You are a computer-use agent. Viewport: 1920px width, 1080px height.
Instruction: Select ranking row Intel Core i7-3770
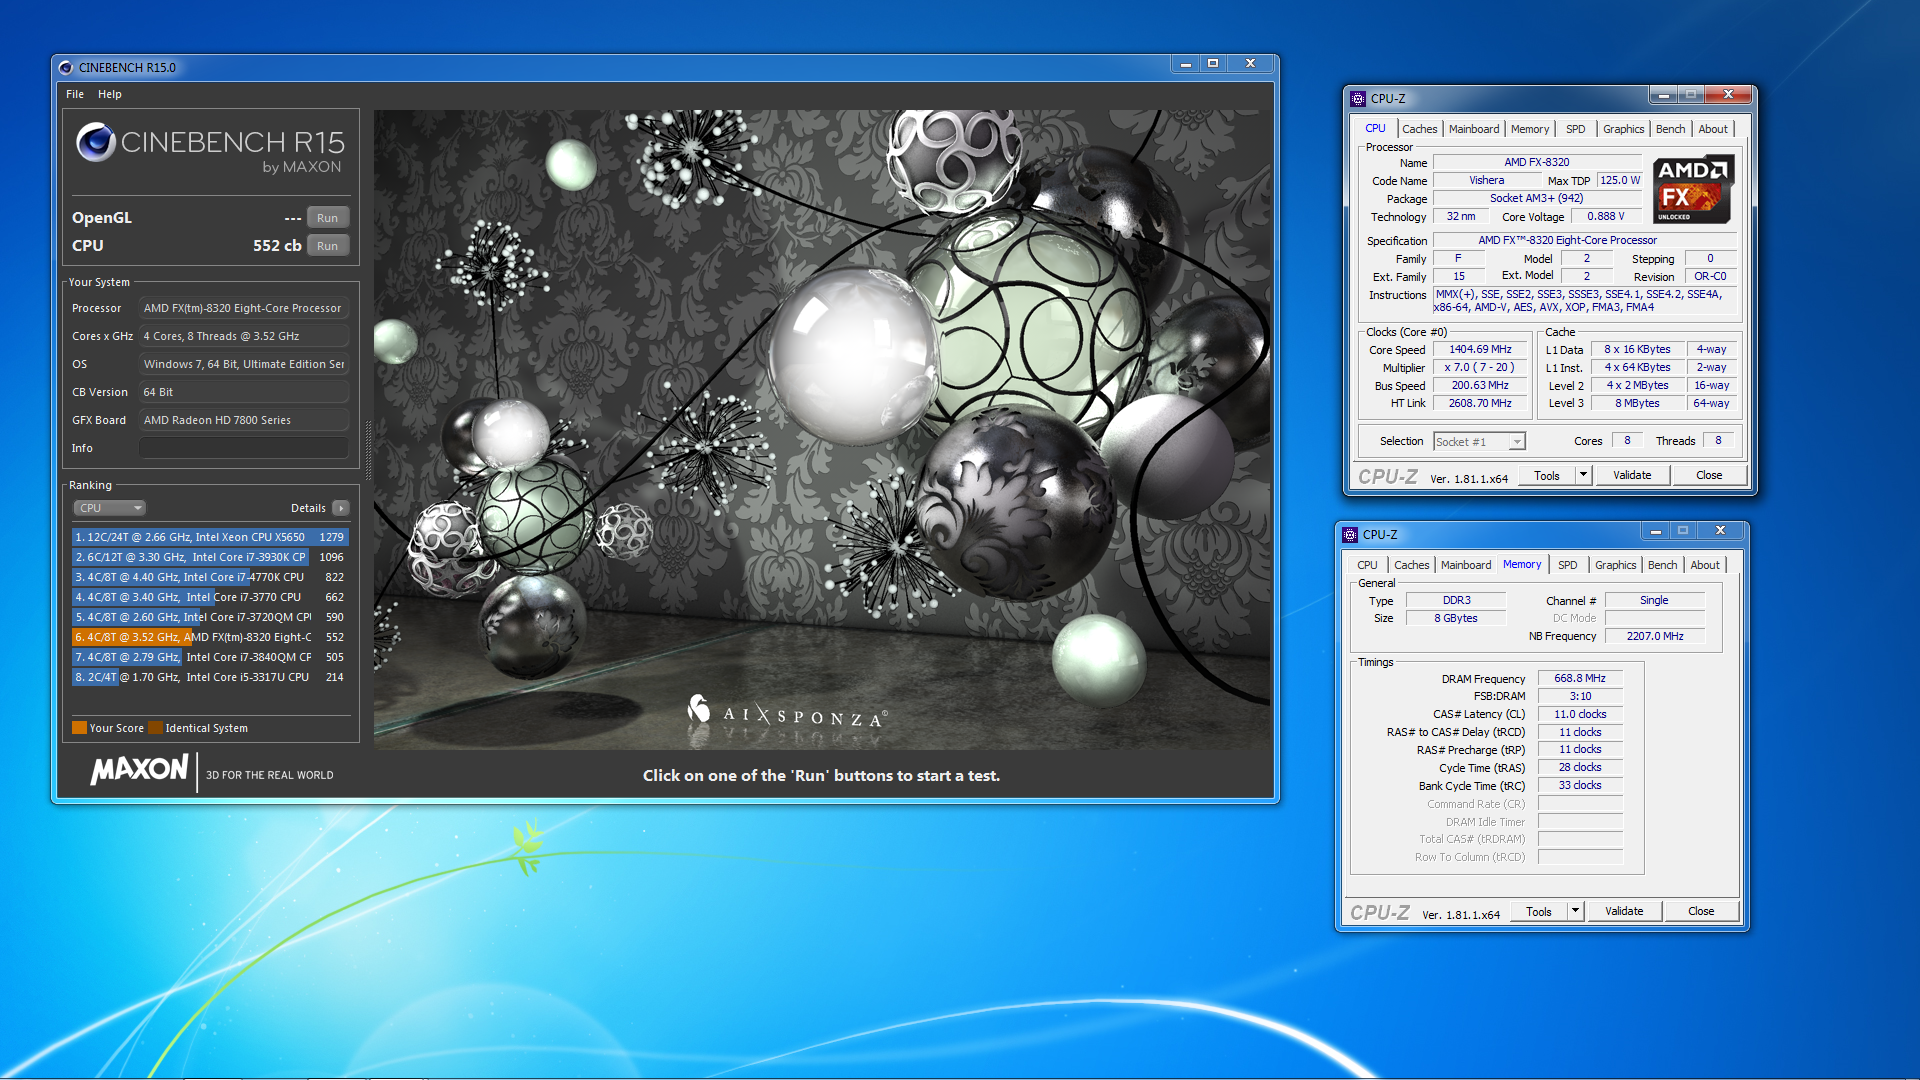[210, 597]
